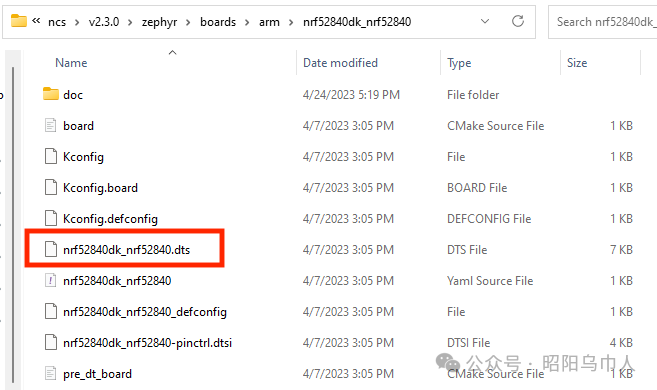Select the Kconfig file icon
This screenshot has width=657, height=390.
click(x=51, y=156)
